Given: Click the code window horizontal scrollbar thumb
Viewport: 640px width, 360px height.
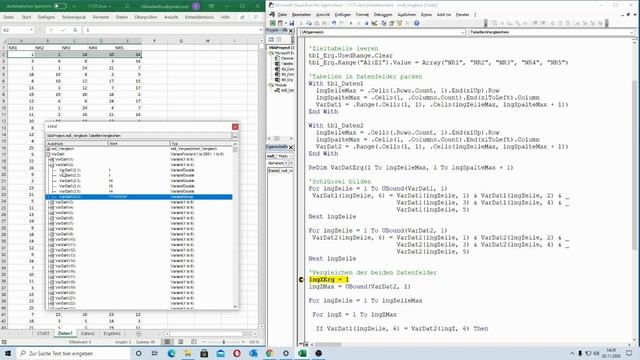Looking at the screenshot, I should point(327,345).
